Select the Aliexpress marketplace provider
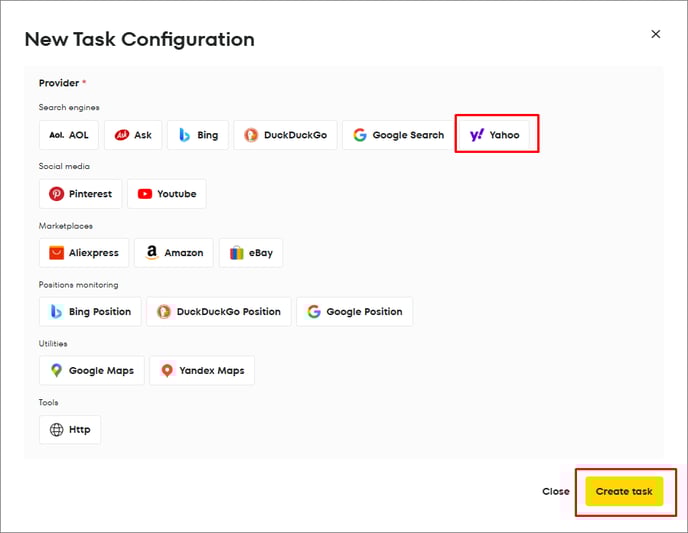The height and width of the screenshot is (533, 688). click(x=82, y=253)
